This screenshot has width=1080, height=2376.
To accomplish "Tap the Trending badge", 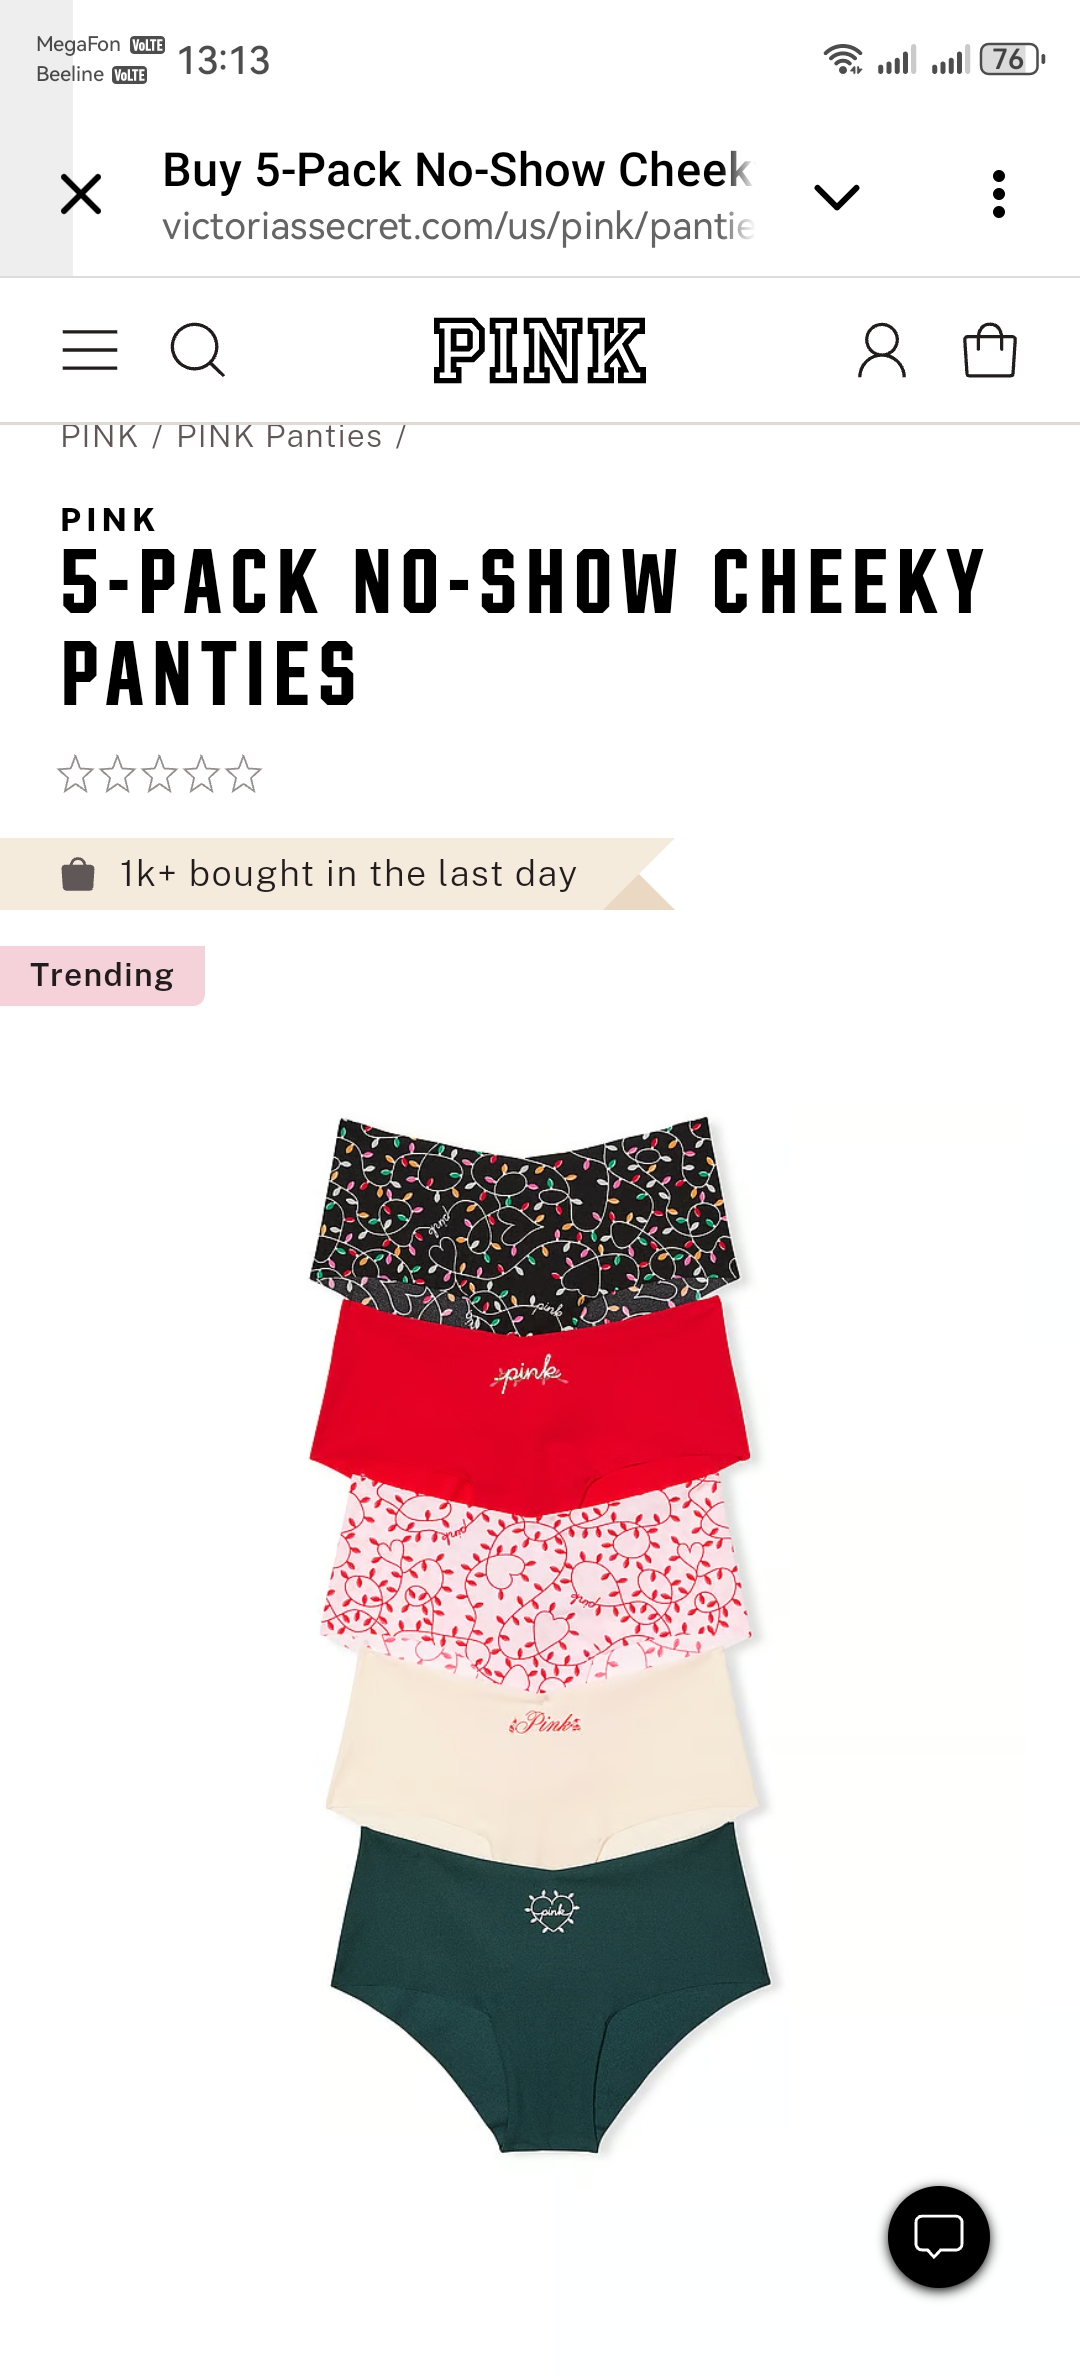I will (x=102, y=975).
